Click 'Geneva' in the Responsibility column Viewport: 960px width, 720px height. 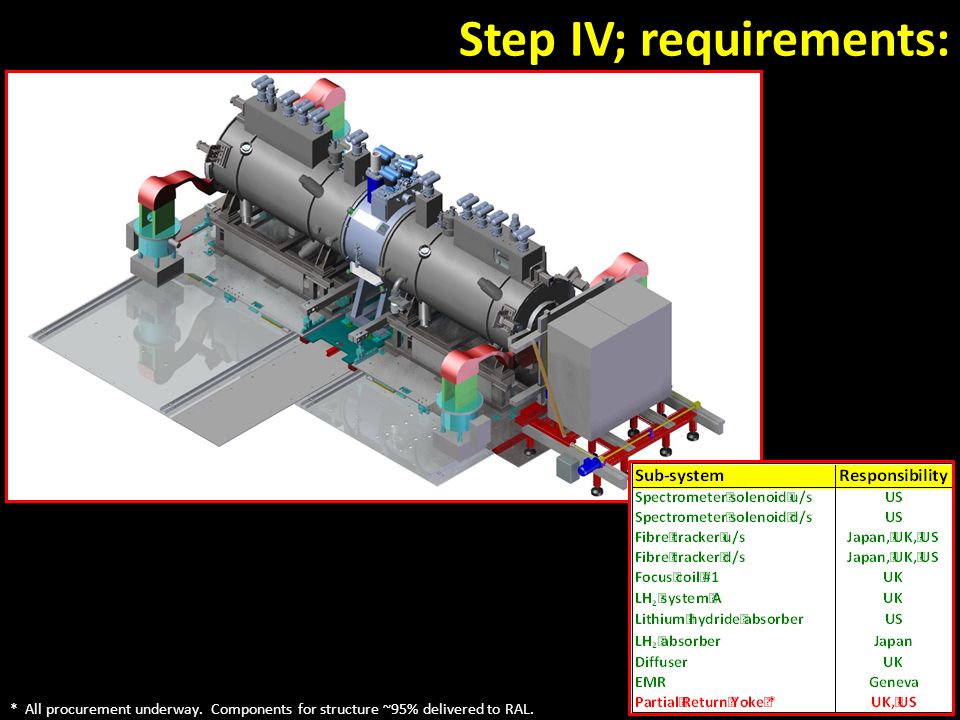pos(893,682)
